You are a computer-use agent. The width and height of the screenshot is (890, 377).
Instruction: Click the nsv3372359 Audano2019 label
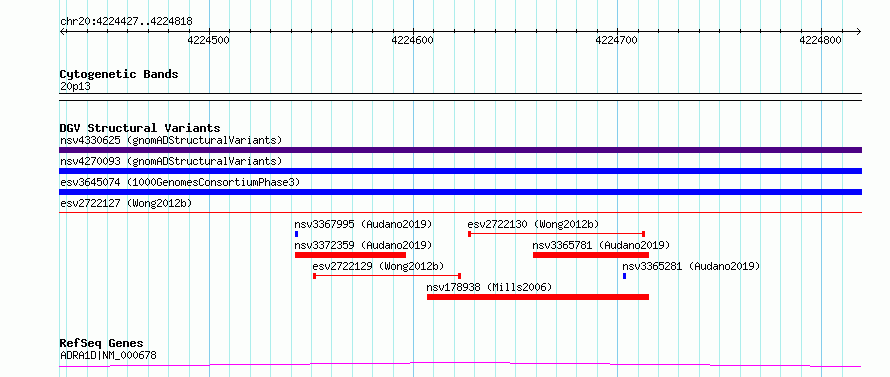pos(363,245)
